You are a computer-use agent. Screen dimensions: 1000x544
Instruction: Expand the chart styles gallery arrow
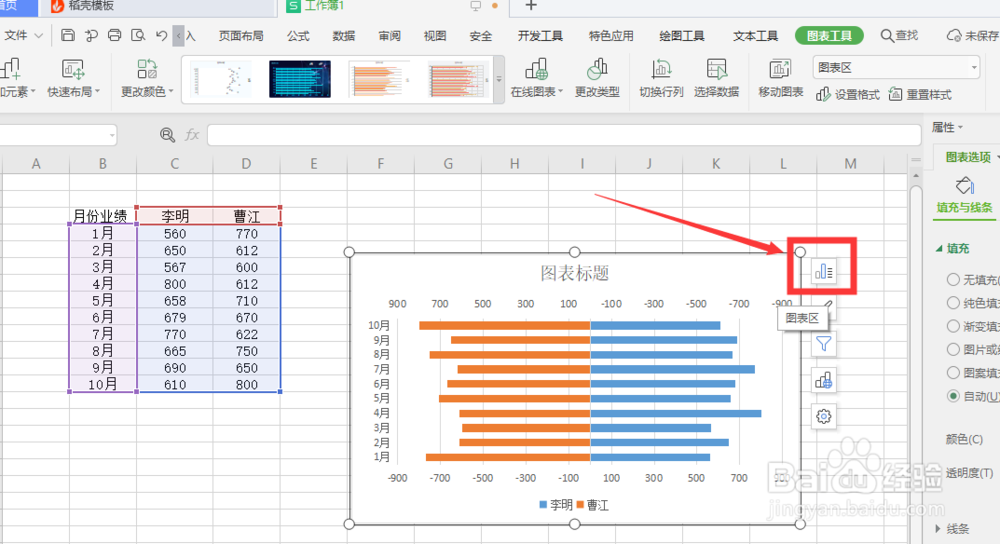point(499,80)
